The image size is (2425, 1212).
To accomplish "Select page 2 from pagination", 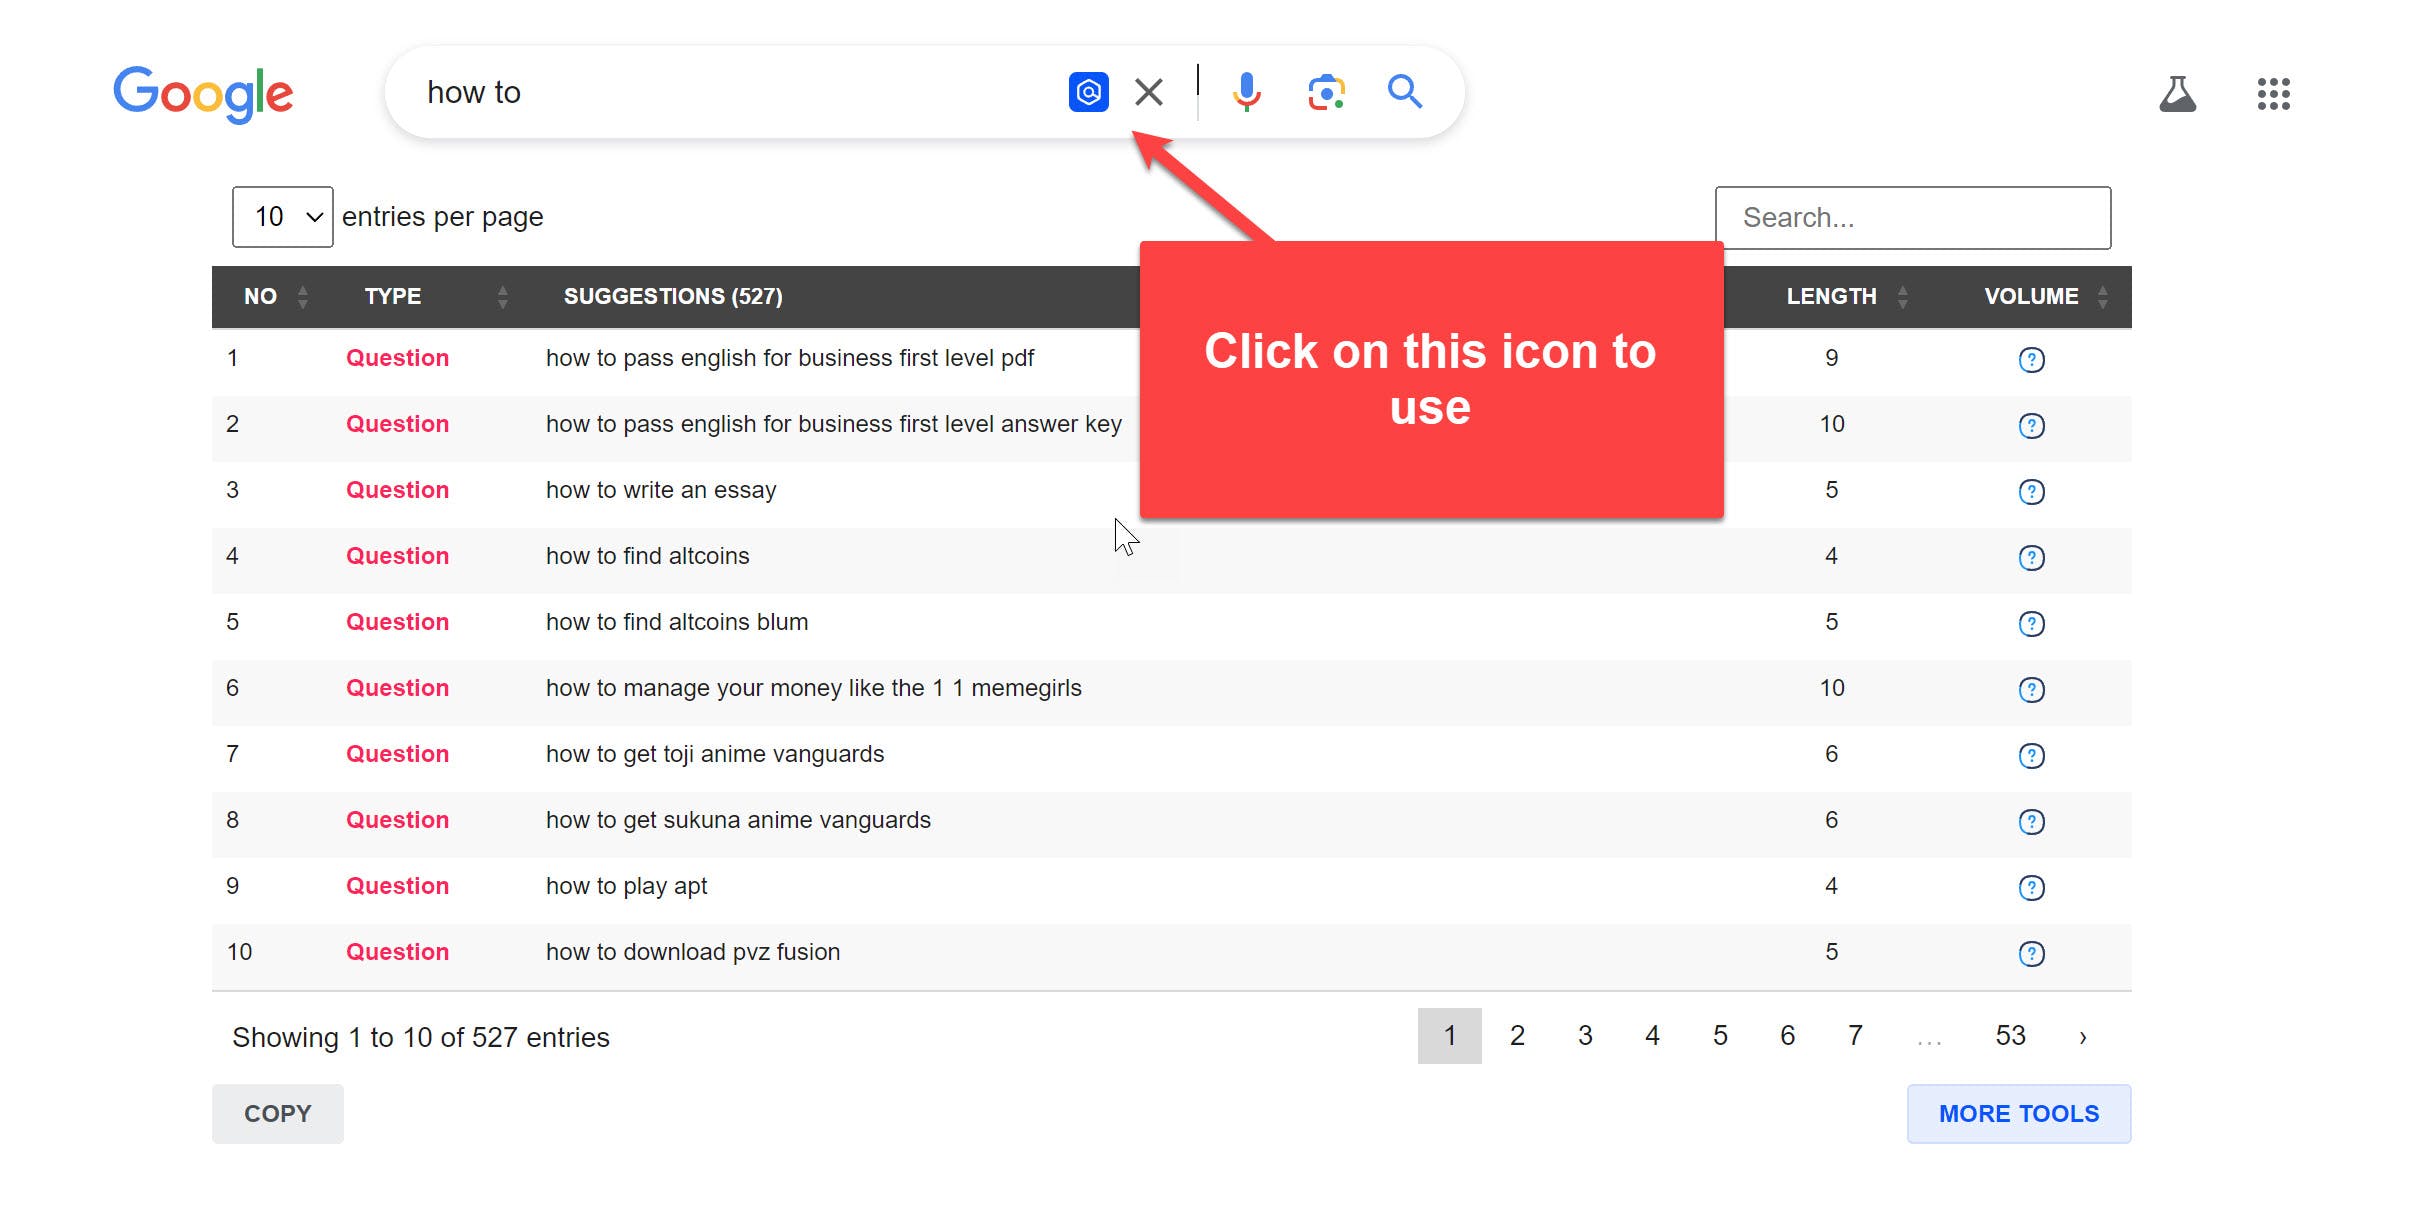I will [1516, 1036].
